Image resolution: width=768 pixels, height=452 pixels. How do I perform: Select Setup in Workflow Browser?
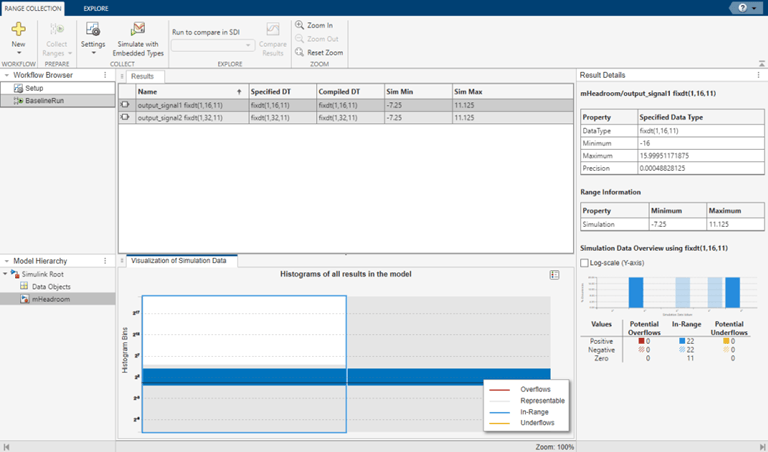click(x=58, y=88)
